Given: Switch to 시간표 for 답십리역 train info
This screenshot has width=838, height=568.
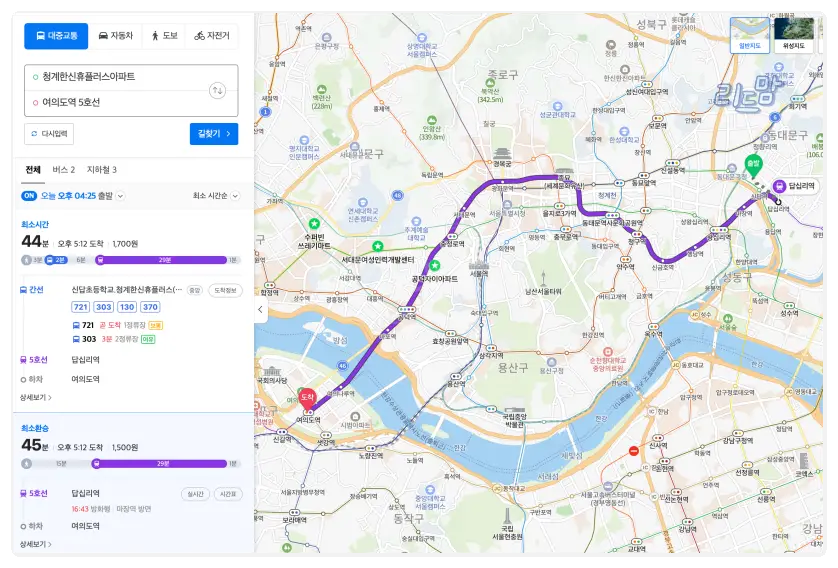Looking at the screenshot, I should click(228, 494).
